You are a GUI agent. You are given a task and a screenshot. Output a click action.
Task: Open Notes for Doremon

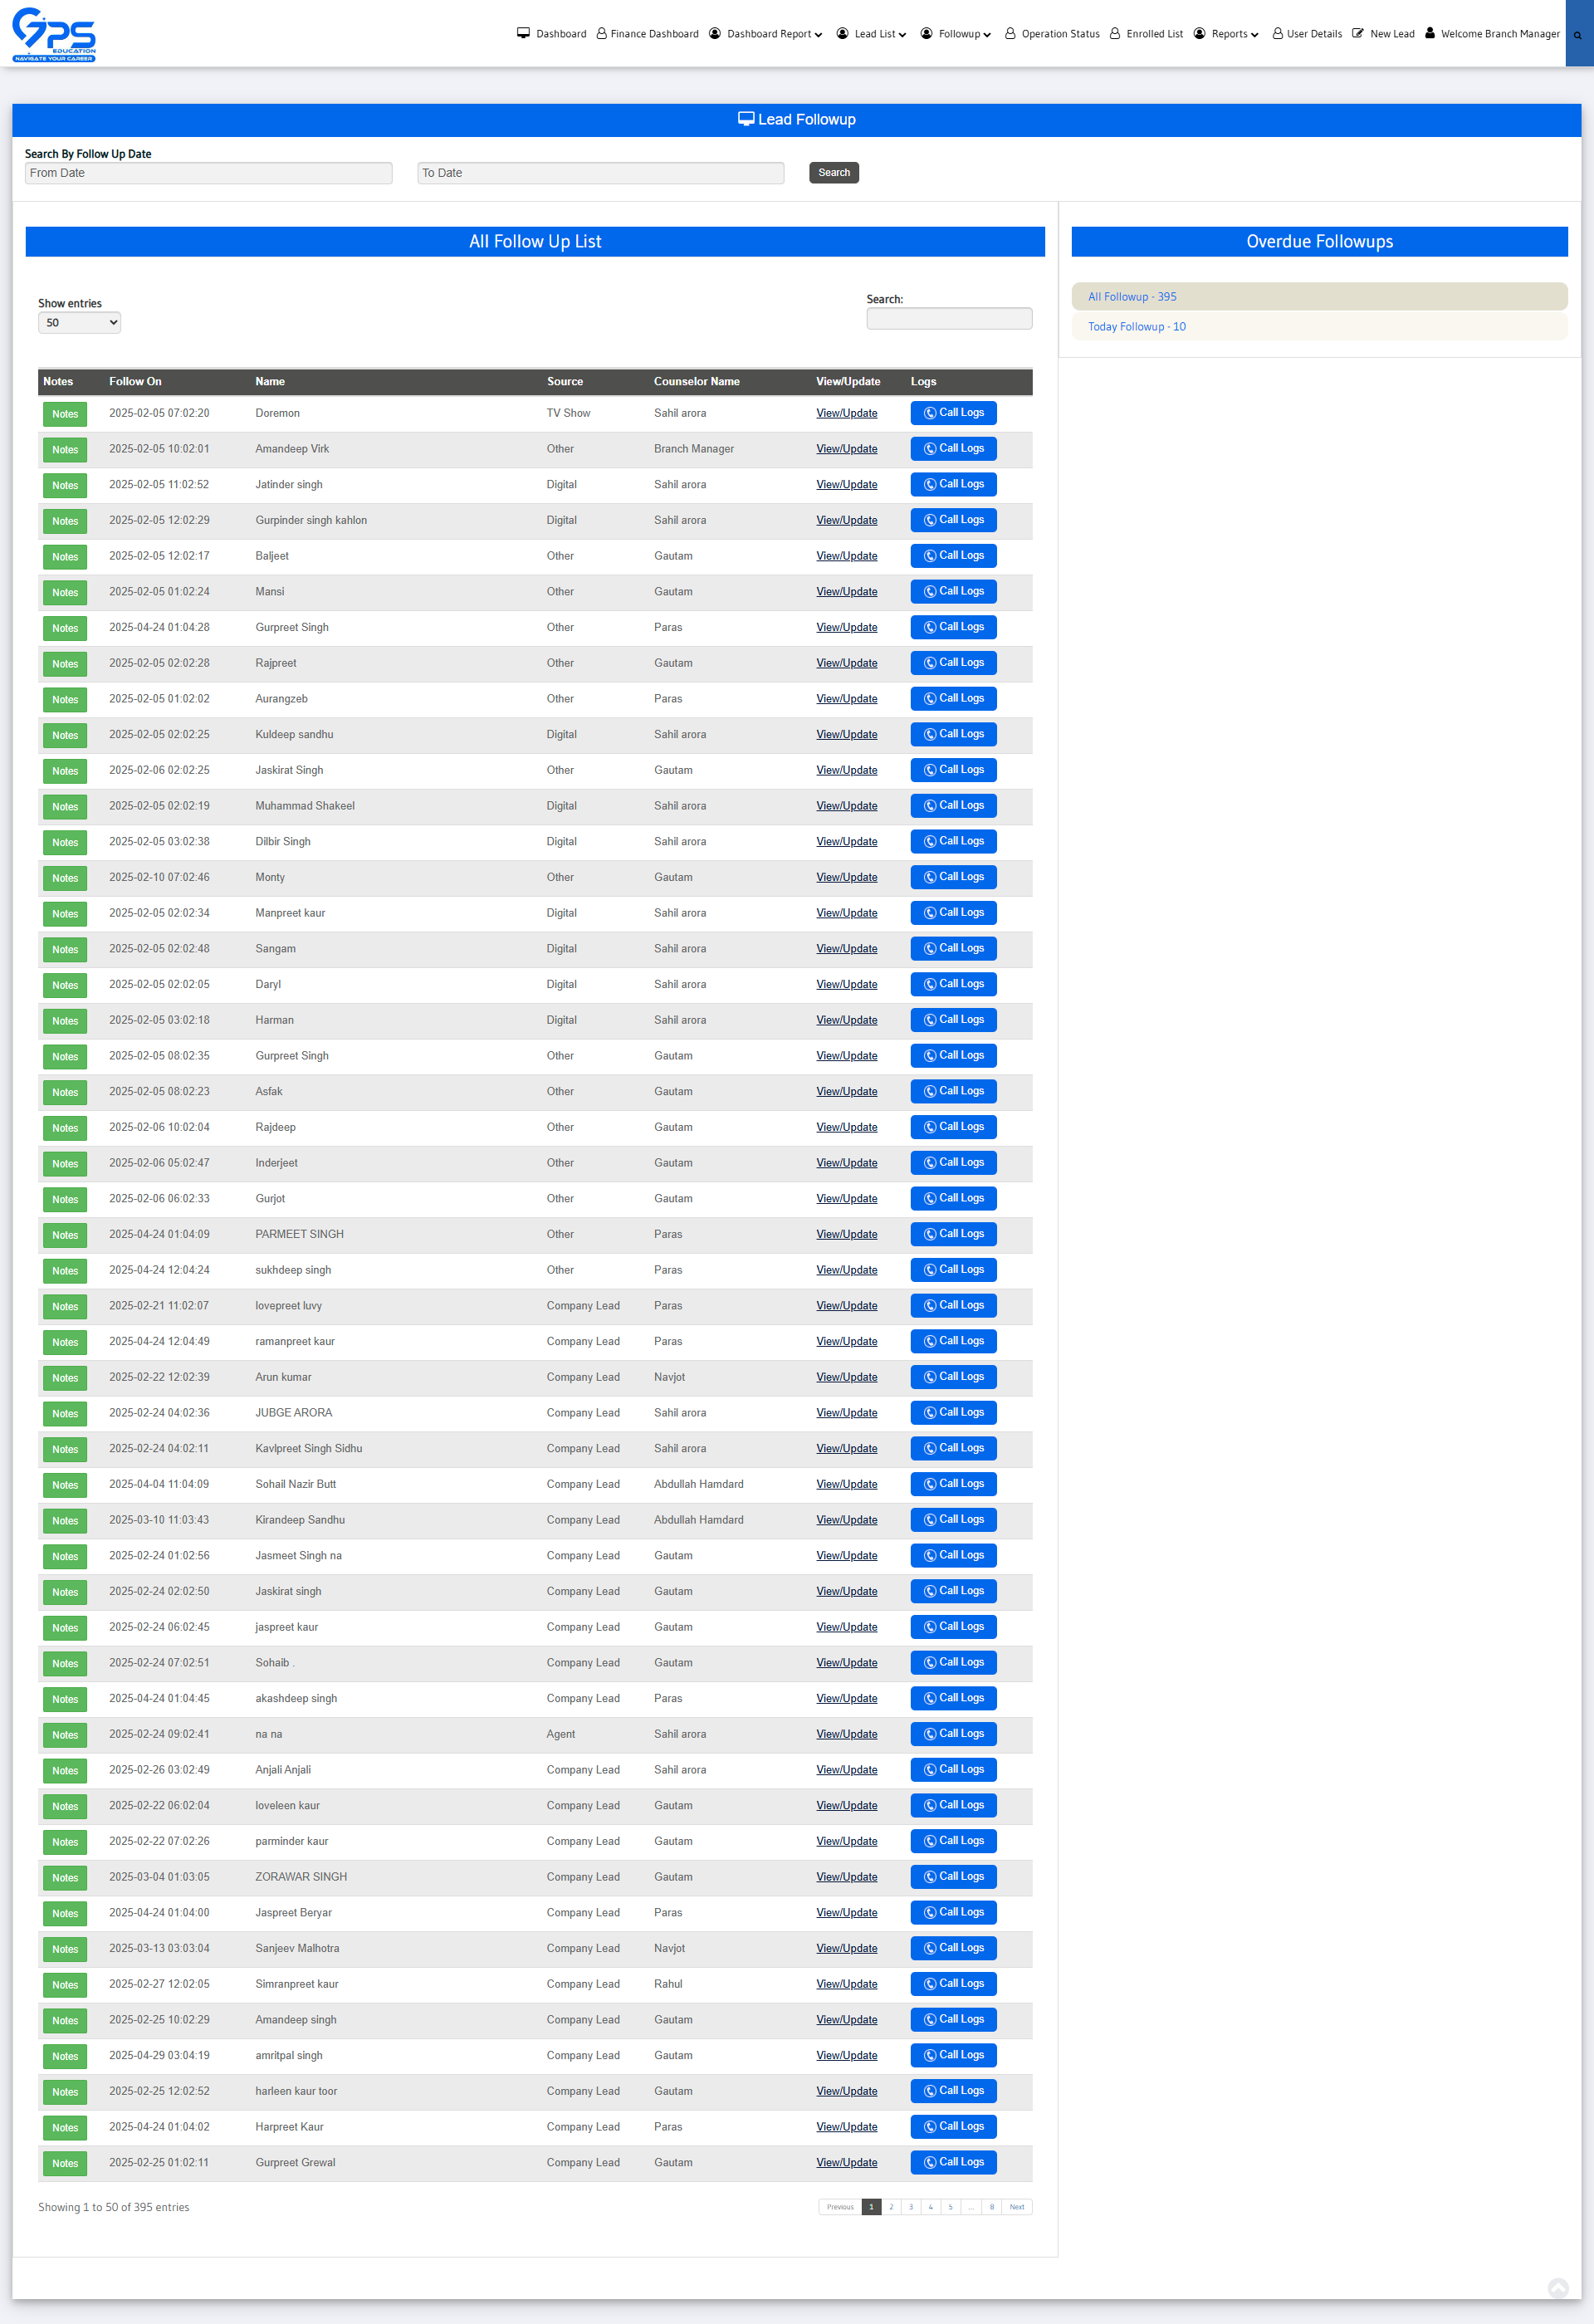65,414
